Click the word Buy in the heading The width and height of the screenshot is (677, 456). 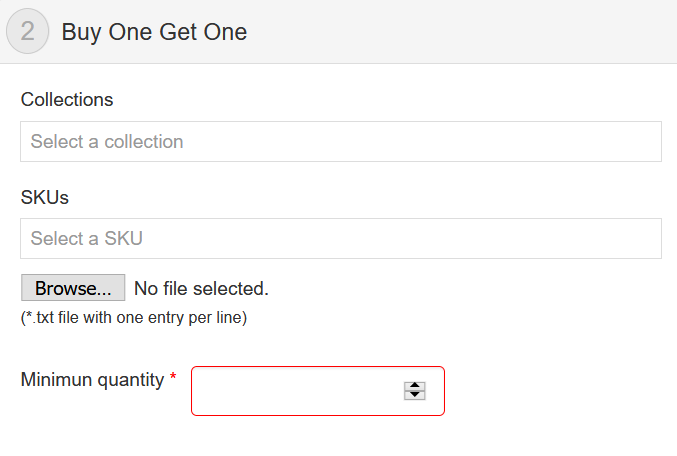pos(81,32)
